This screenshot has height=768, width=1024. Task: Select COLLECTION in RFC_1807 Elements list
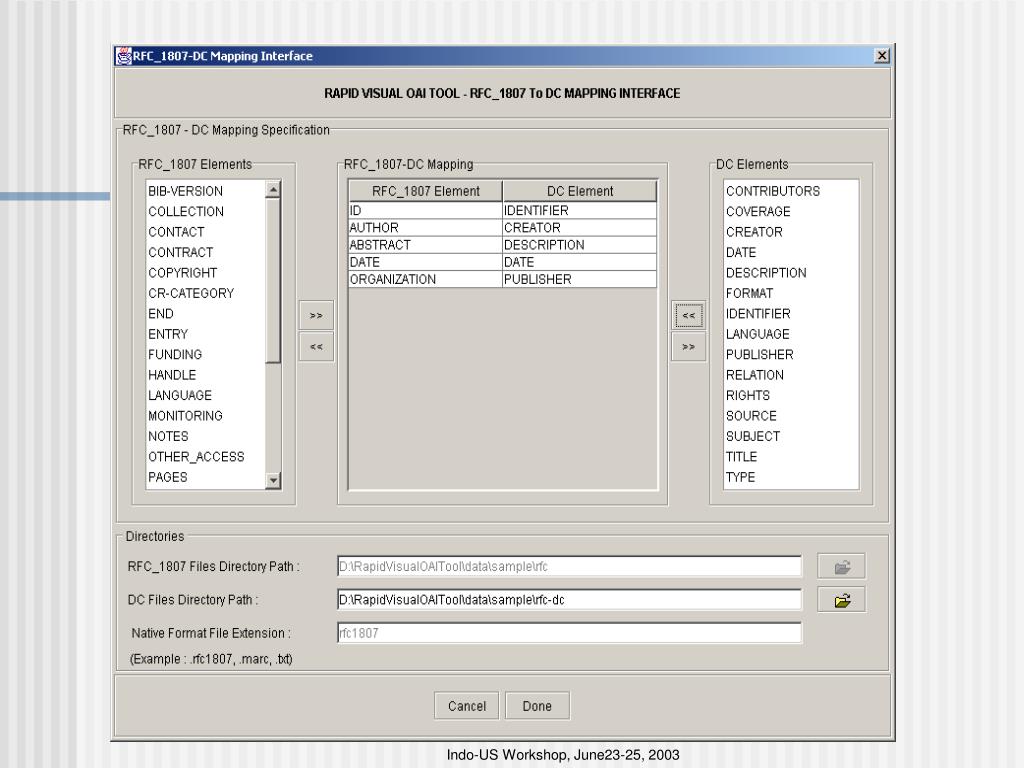[206, 212]
